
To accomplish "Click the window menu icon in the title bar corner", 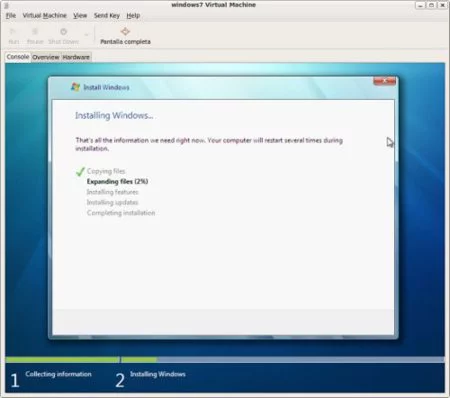I will tap(6, 5).
